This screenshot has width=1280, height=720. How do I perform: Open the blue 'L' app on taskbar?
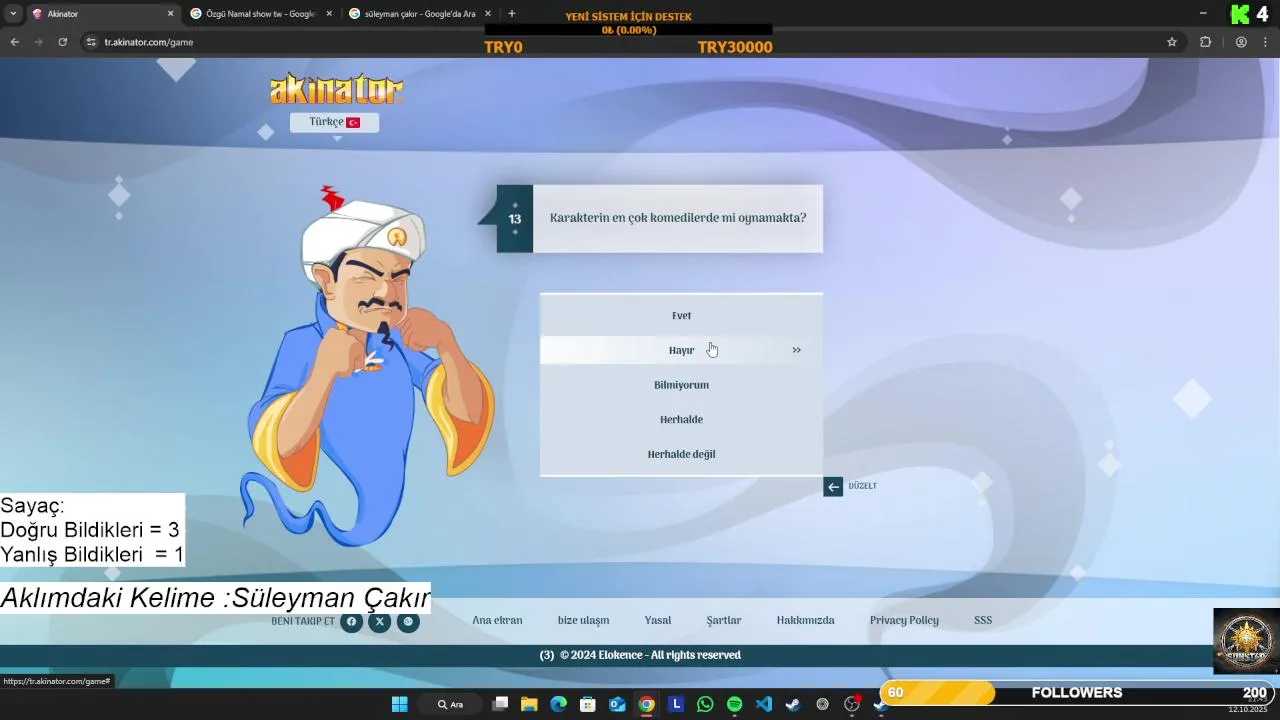click(676, 704)
